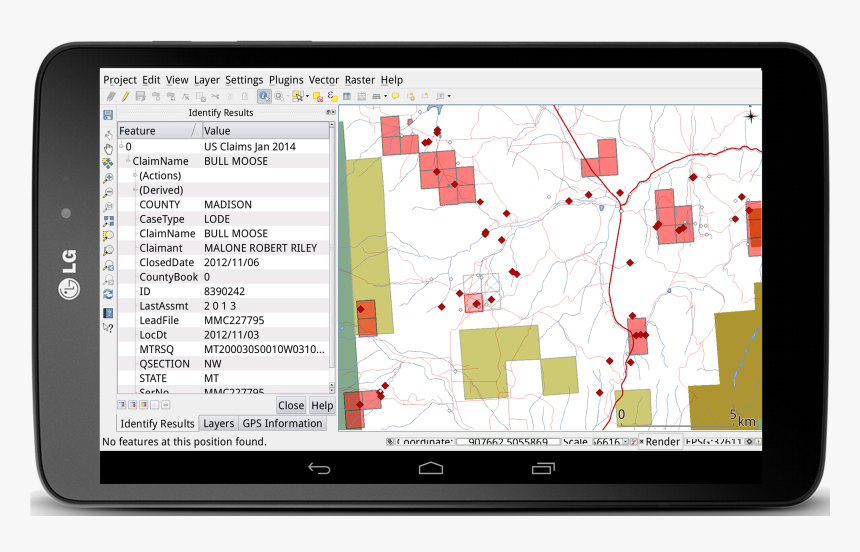Viewport: 860px width, 552px height.
Task: Click the Android back navigation button
Action: [x=319, y=468]
